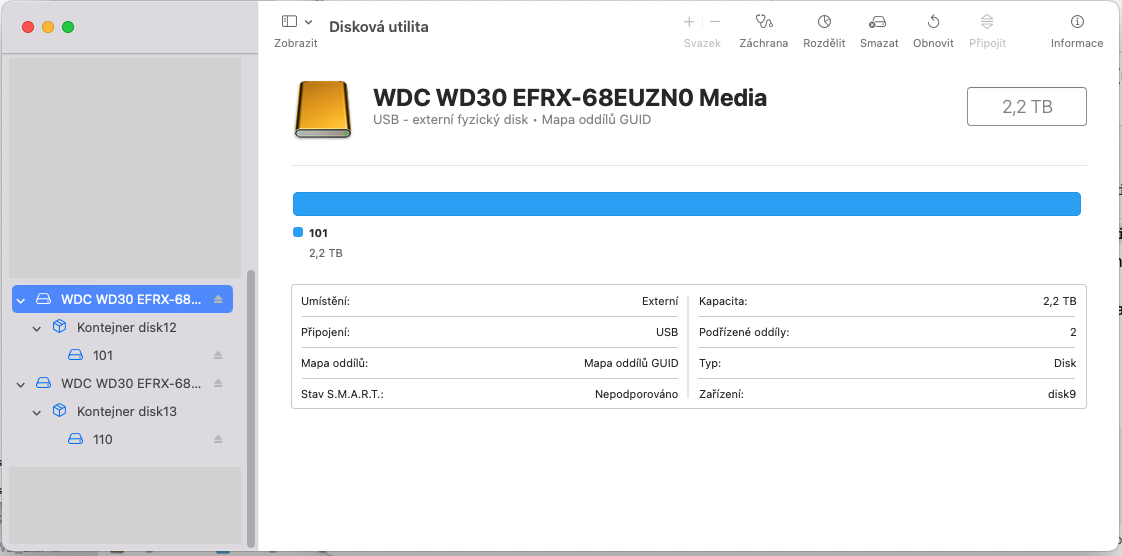Screen dimensions: 1122x556
Task: Minimize the window with yellow button
Action: [x=48, y=27]
